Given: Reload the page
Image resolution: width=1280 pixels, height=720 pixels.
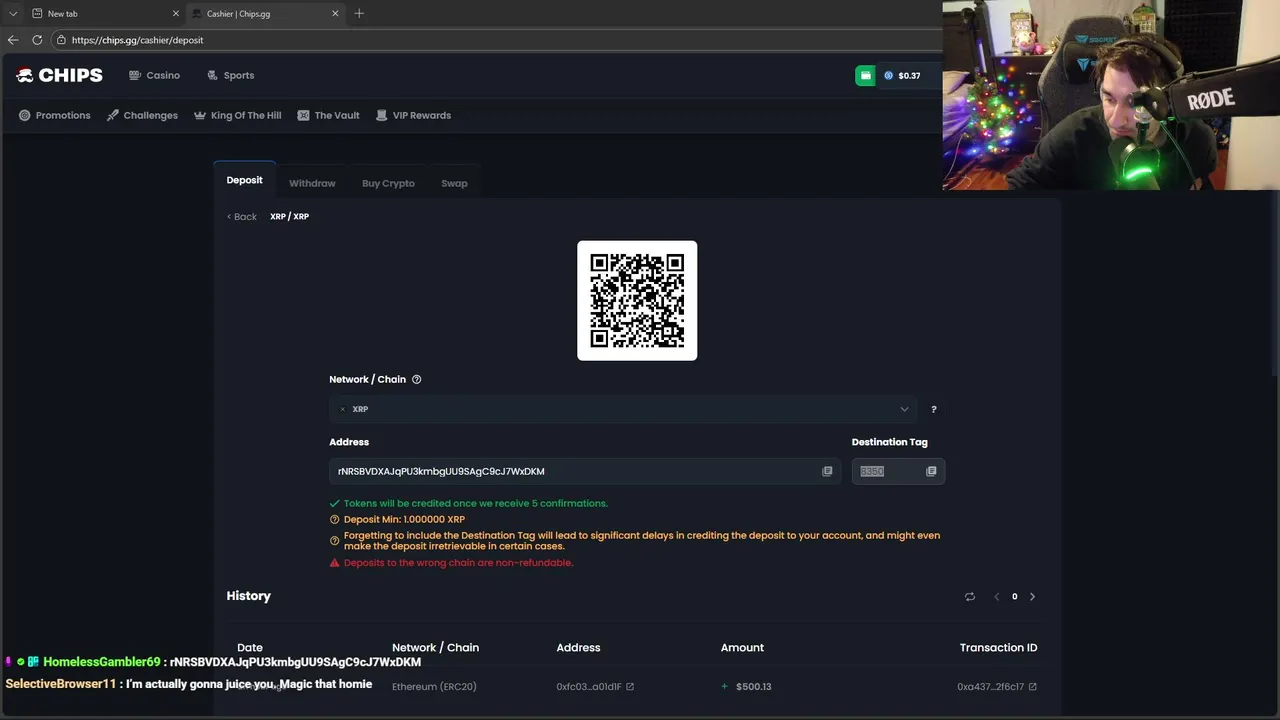Looking at the screenshot, I should tap(37, 40).
